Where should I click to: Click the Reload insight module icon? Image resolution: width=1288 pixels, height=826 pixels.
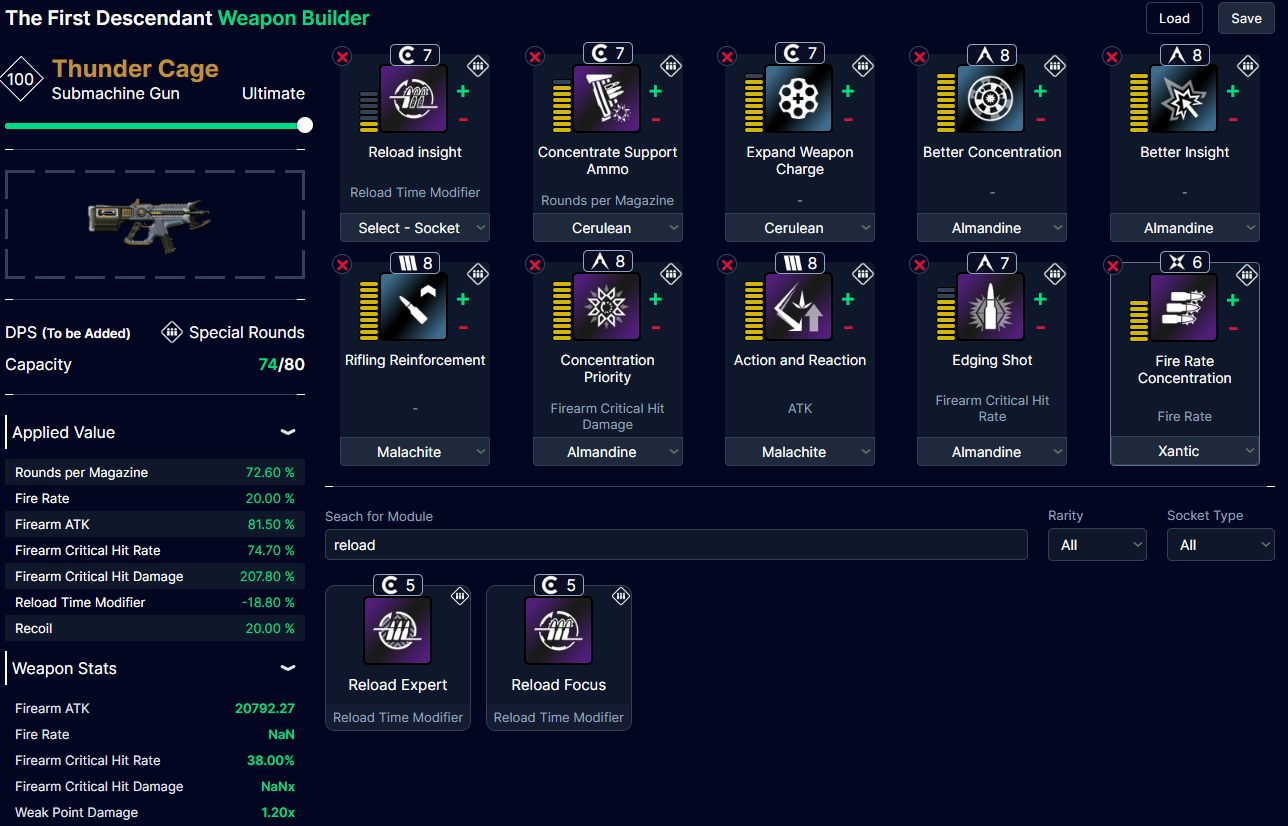tap(414, 99)
